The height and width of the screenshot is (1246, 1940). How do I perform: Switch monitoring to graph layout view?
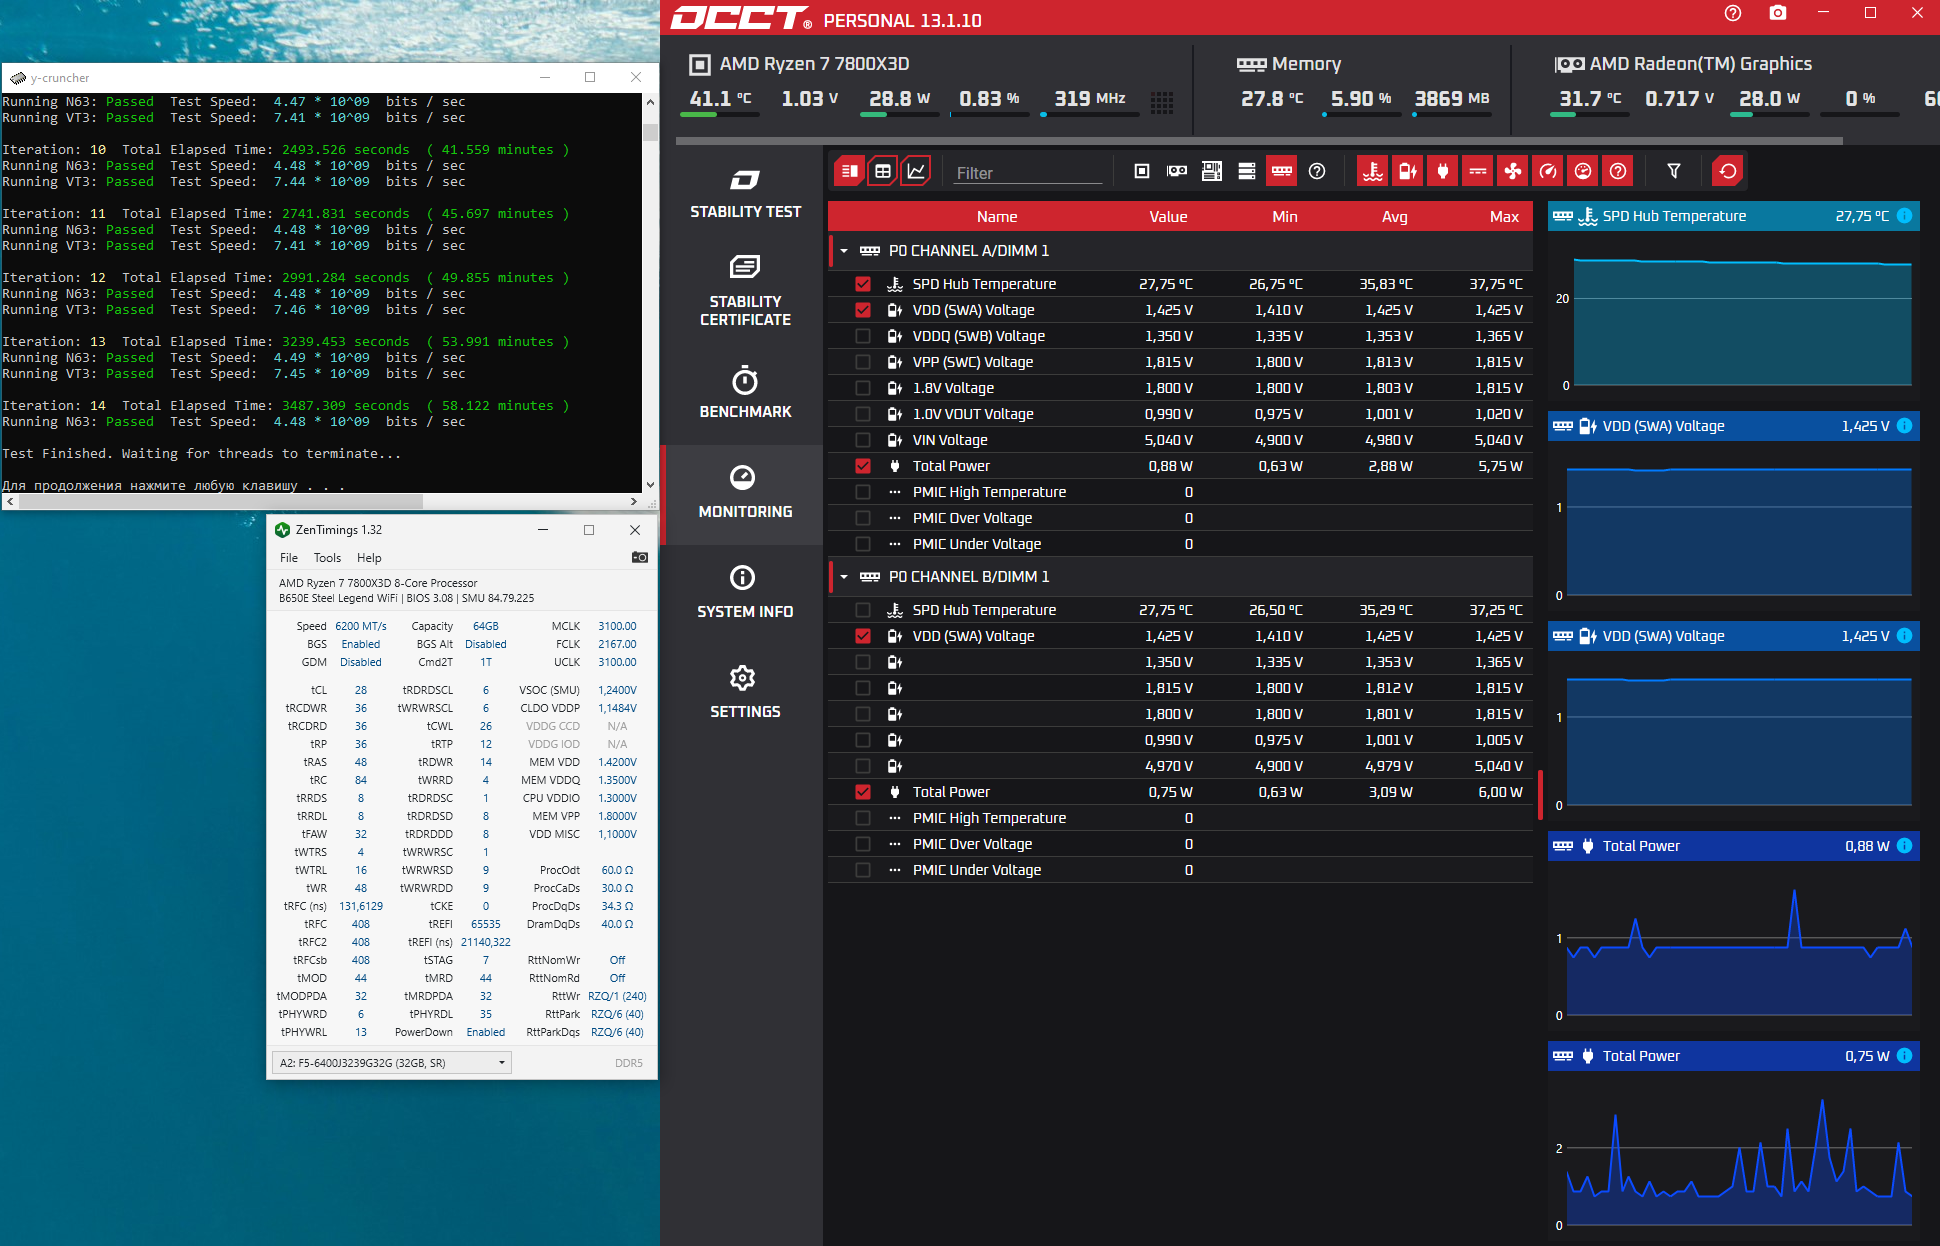coord(916,171)
